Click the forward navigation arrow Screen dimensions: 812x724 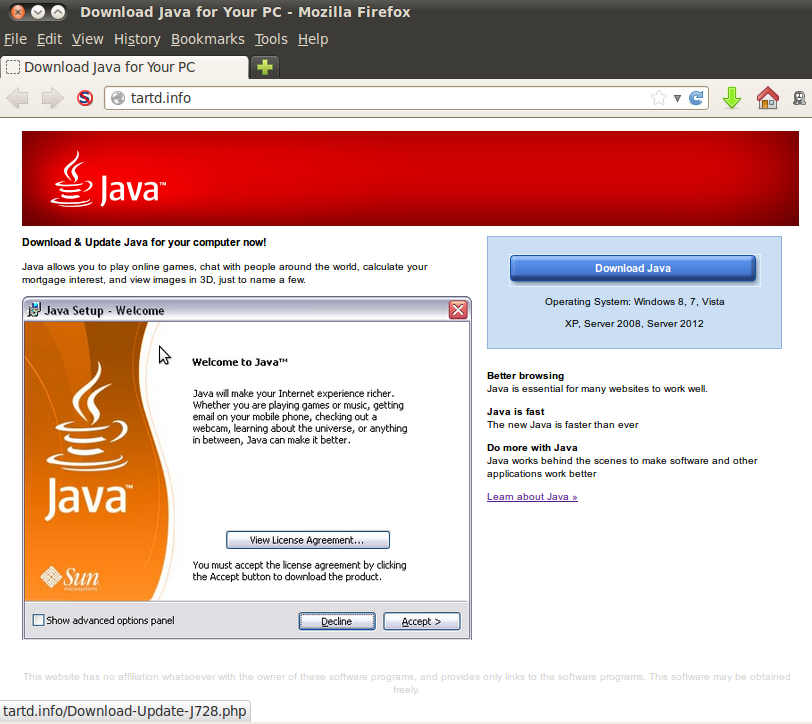coord(52,98)
